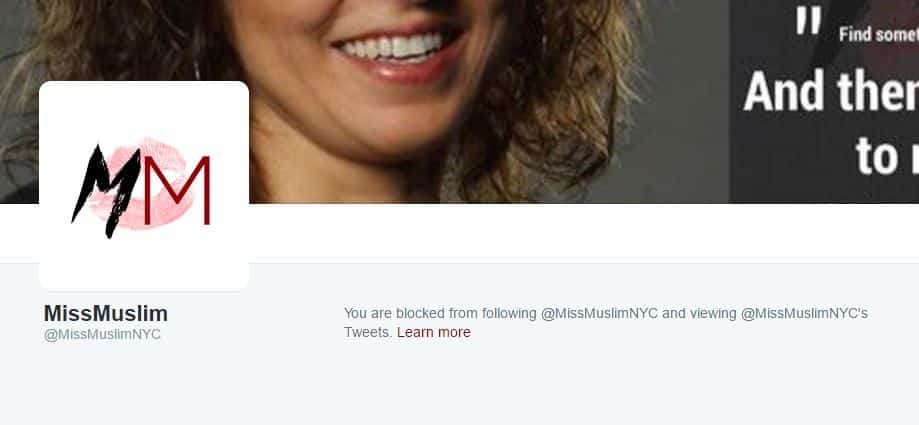Click the black brush-stroke M in logo
The height and width of the screenshot is (425, 919).
tap(105, 191)
